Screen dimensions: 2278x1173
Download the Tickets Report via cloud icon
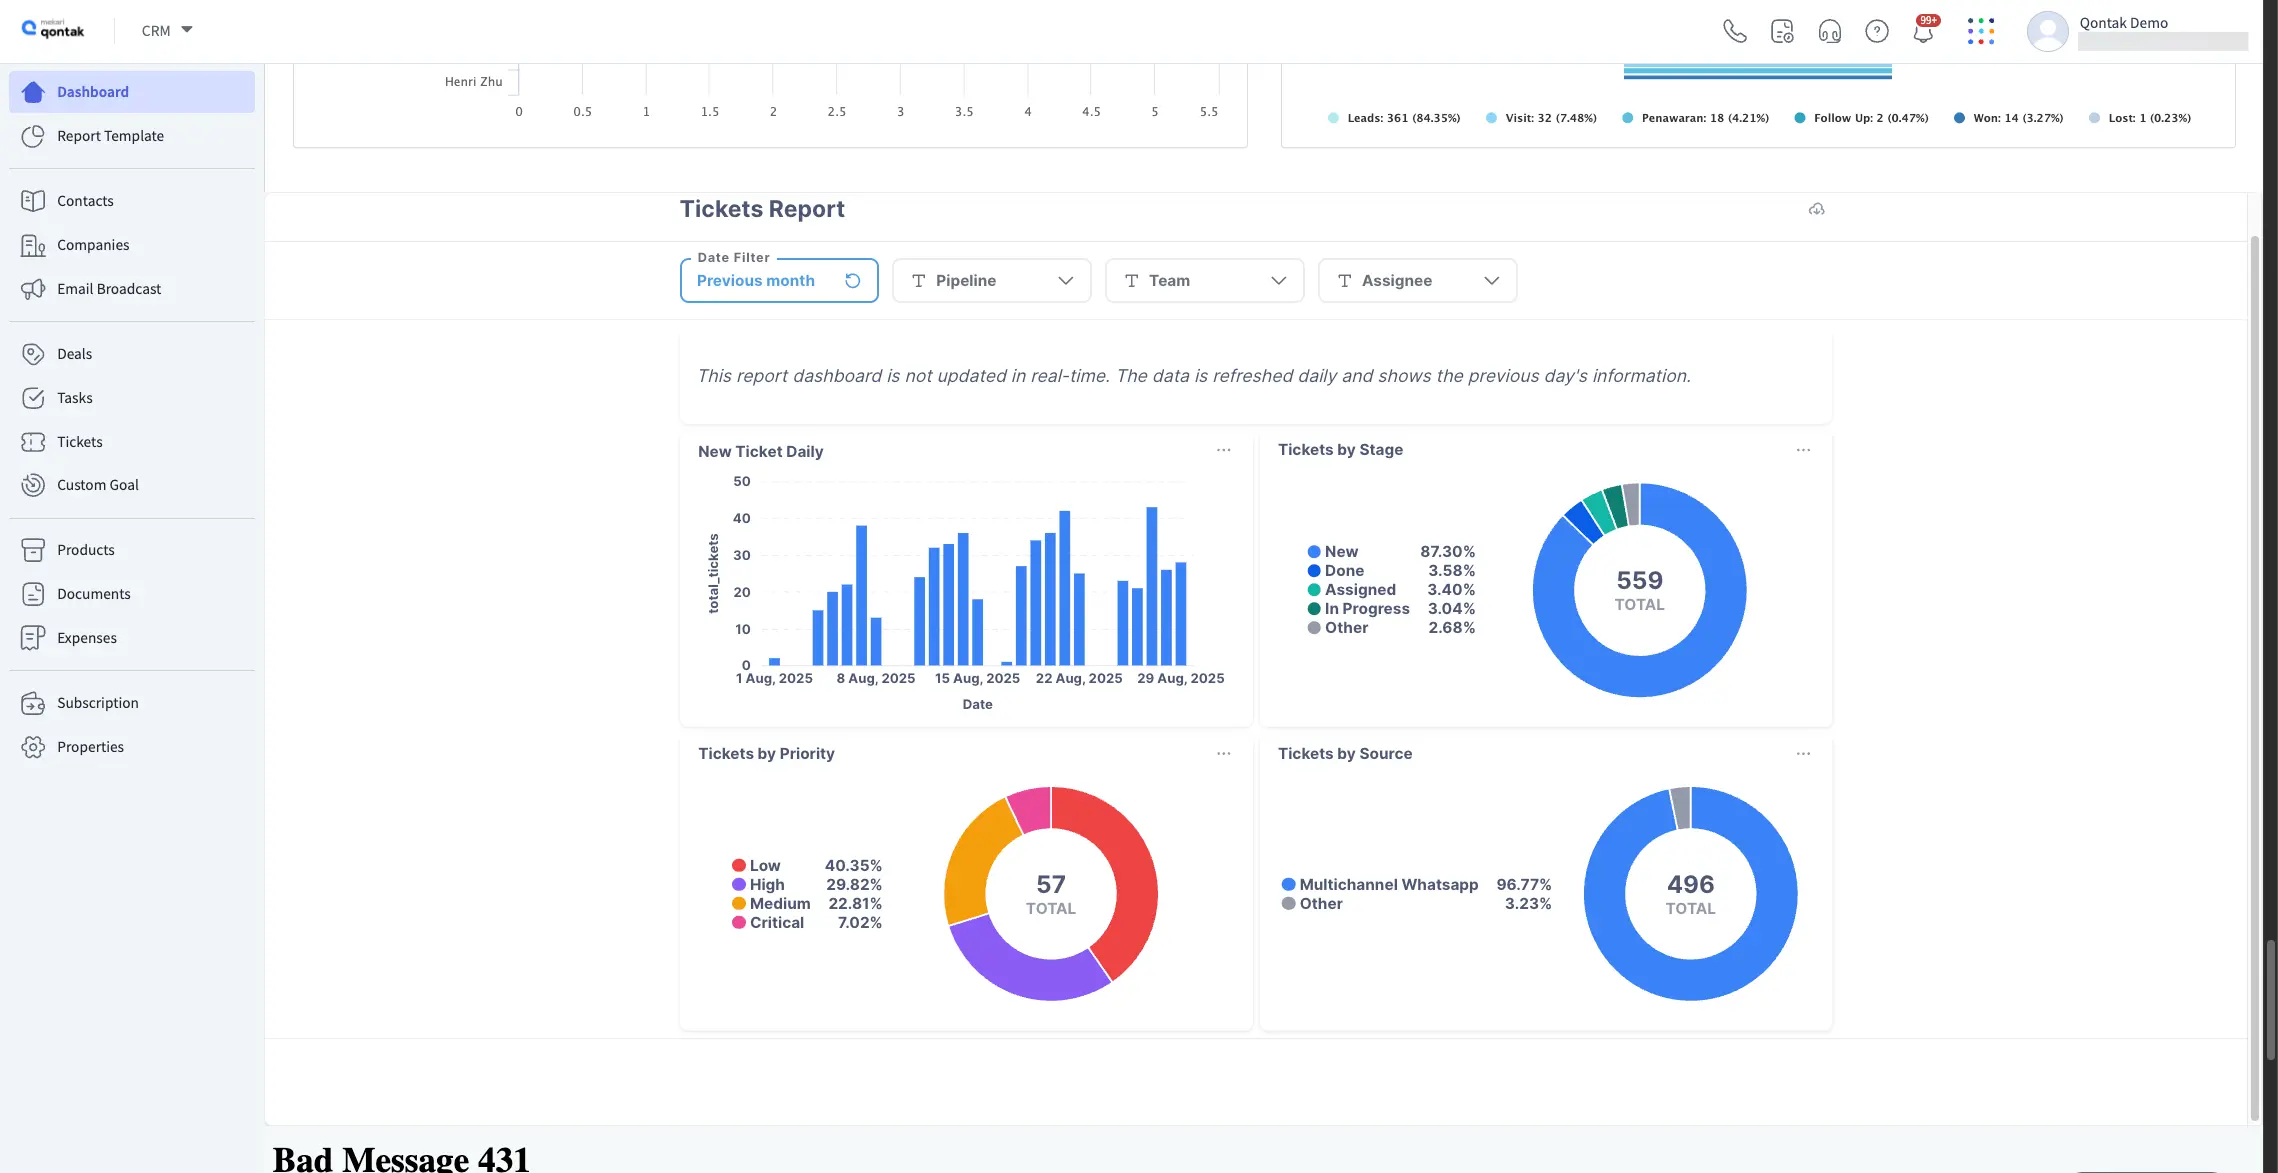click(x=1816, y=209)
